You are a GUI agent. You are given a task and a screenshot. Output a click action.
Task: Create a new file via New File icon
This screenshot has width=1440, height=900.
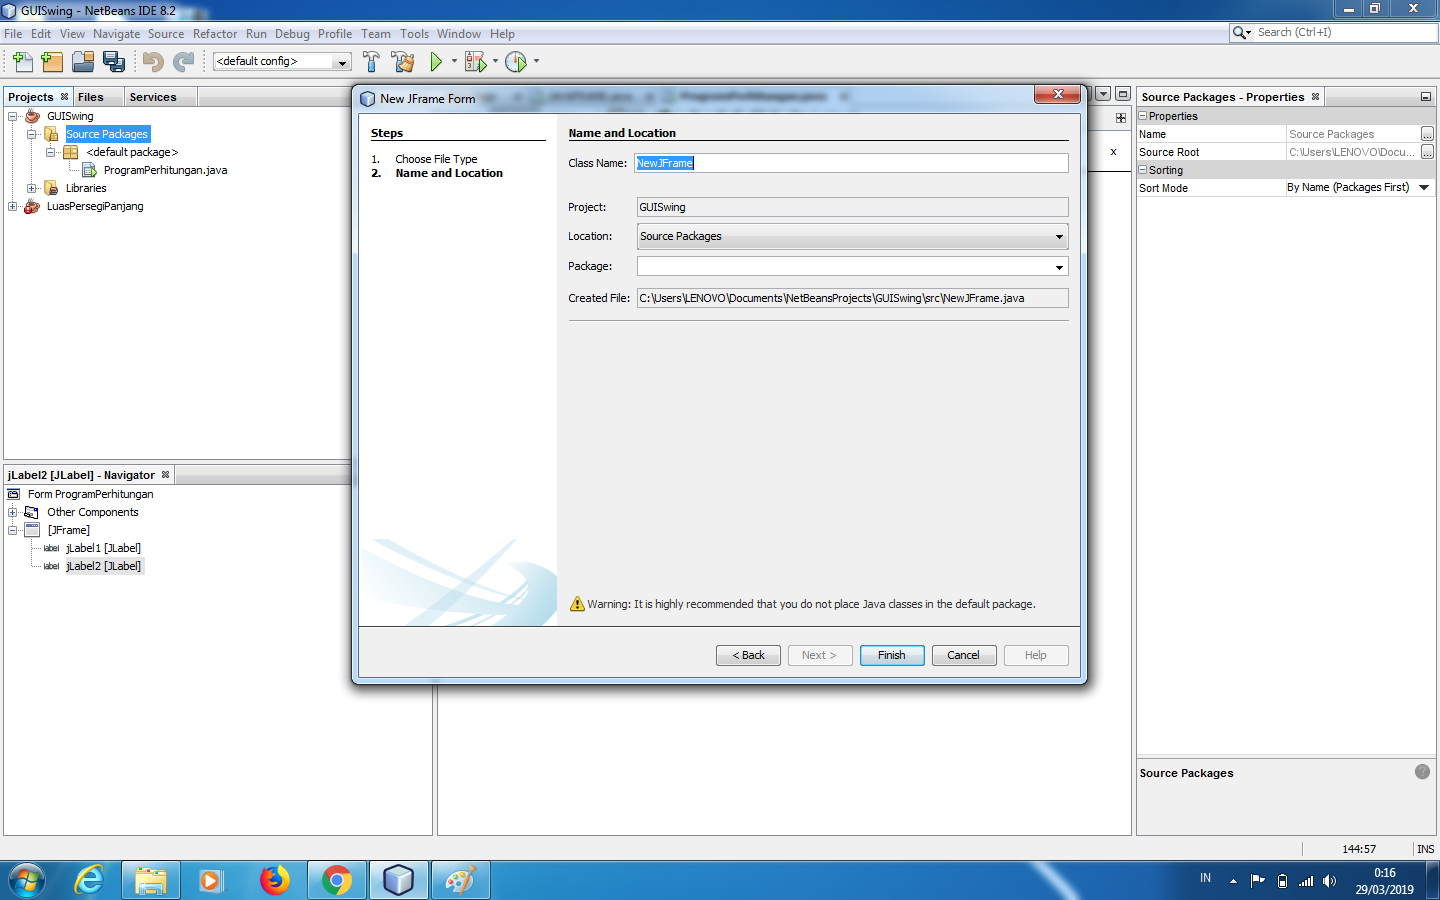tap(21, 61)
